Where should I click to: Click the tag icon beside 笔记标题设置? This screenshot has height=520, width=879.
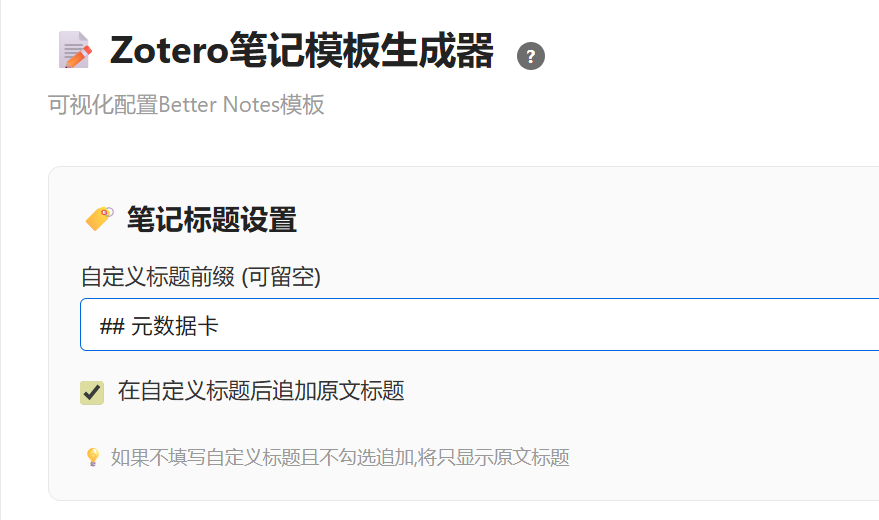(99, 218)
